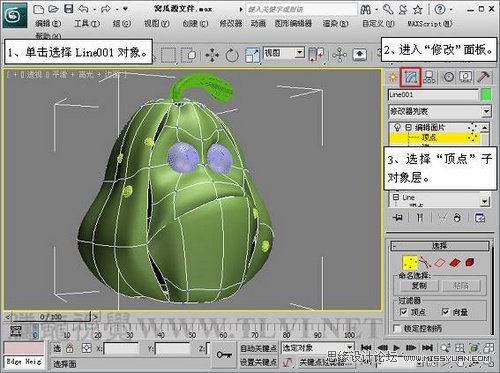Image resolution: width=500 pixels, height=373 pixels.
Task: Toggle show end result button
Action: pyautogui.click(x=419, y=218)
